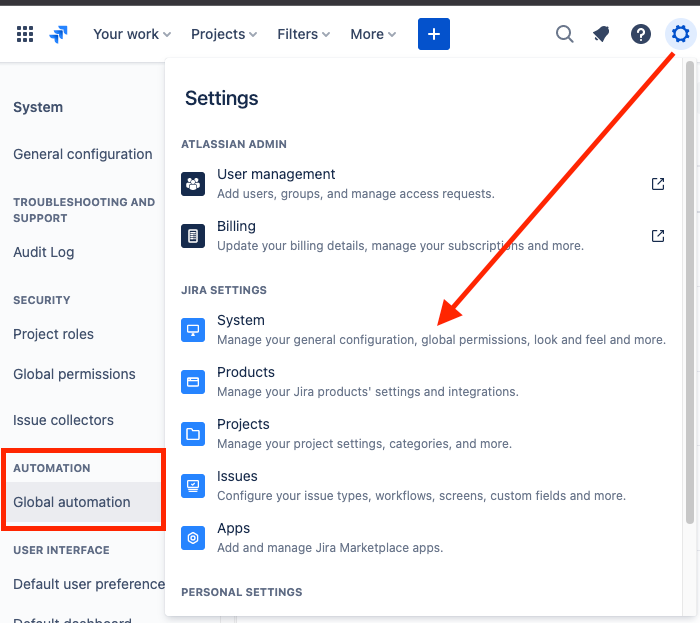Open User management in settings menu
The height and width of the screenshot is (623, 700).
pyautogui.click(x=423, y=184)
